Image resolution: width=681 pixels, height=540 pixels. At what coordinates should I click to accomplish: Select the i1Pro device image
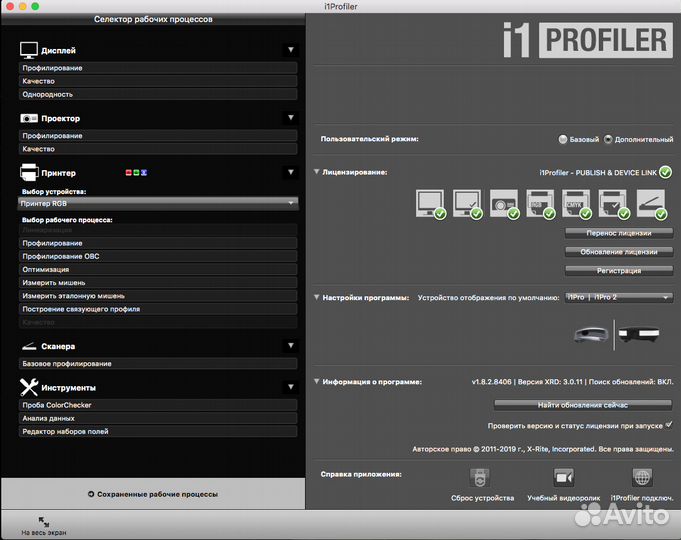(591, 335)
